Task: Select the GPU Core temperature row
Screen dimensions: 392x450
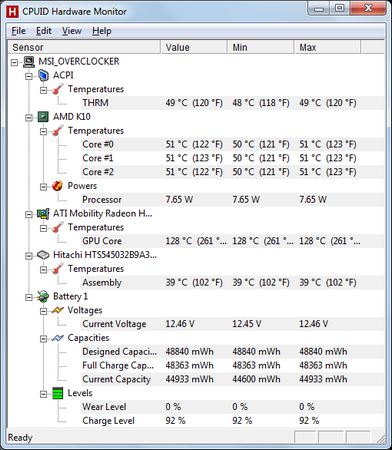Action: point(232,241)
